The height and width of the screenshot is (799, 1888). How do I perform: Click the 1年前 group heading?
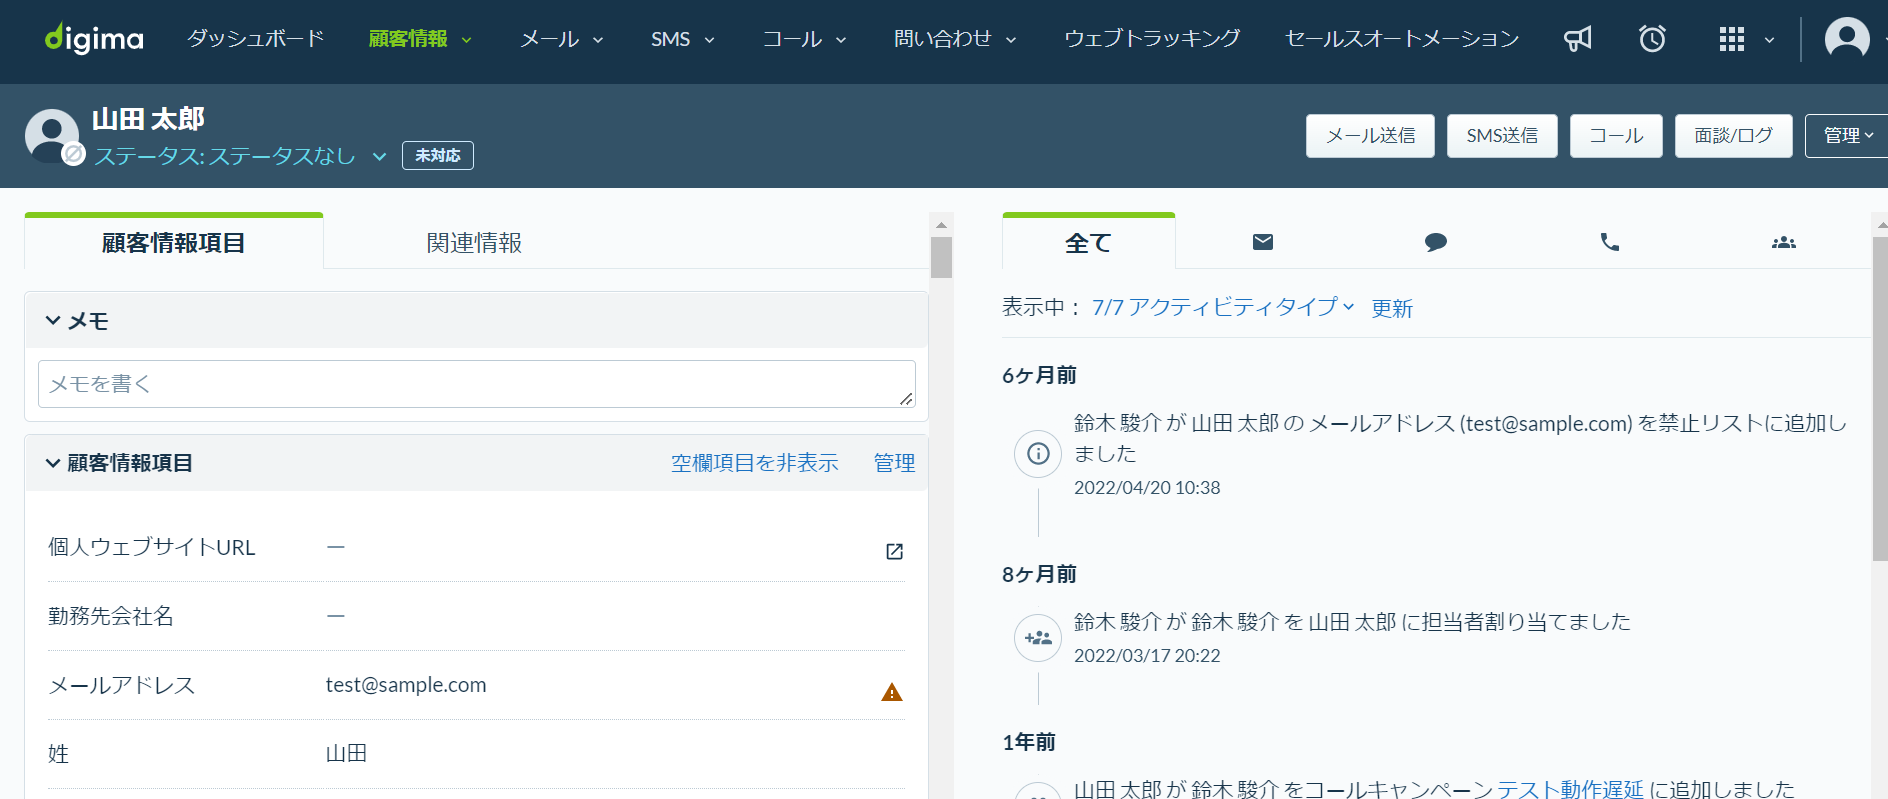pyautogui.click(x=1029, y=742)
